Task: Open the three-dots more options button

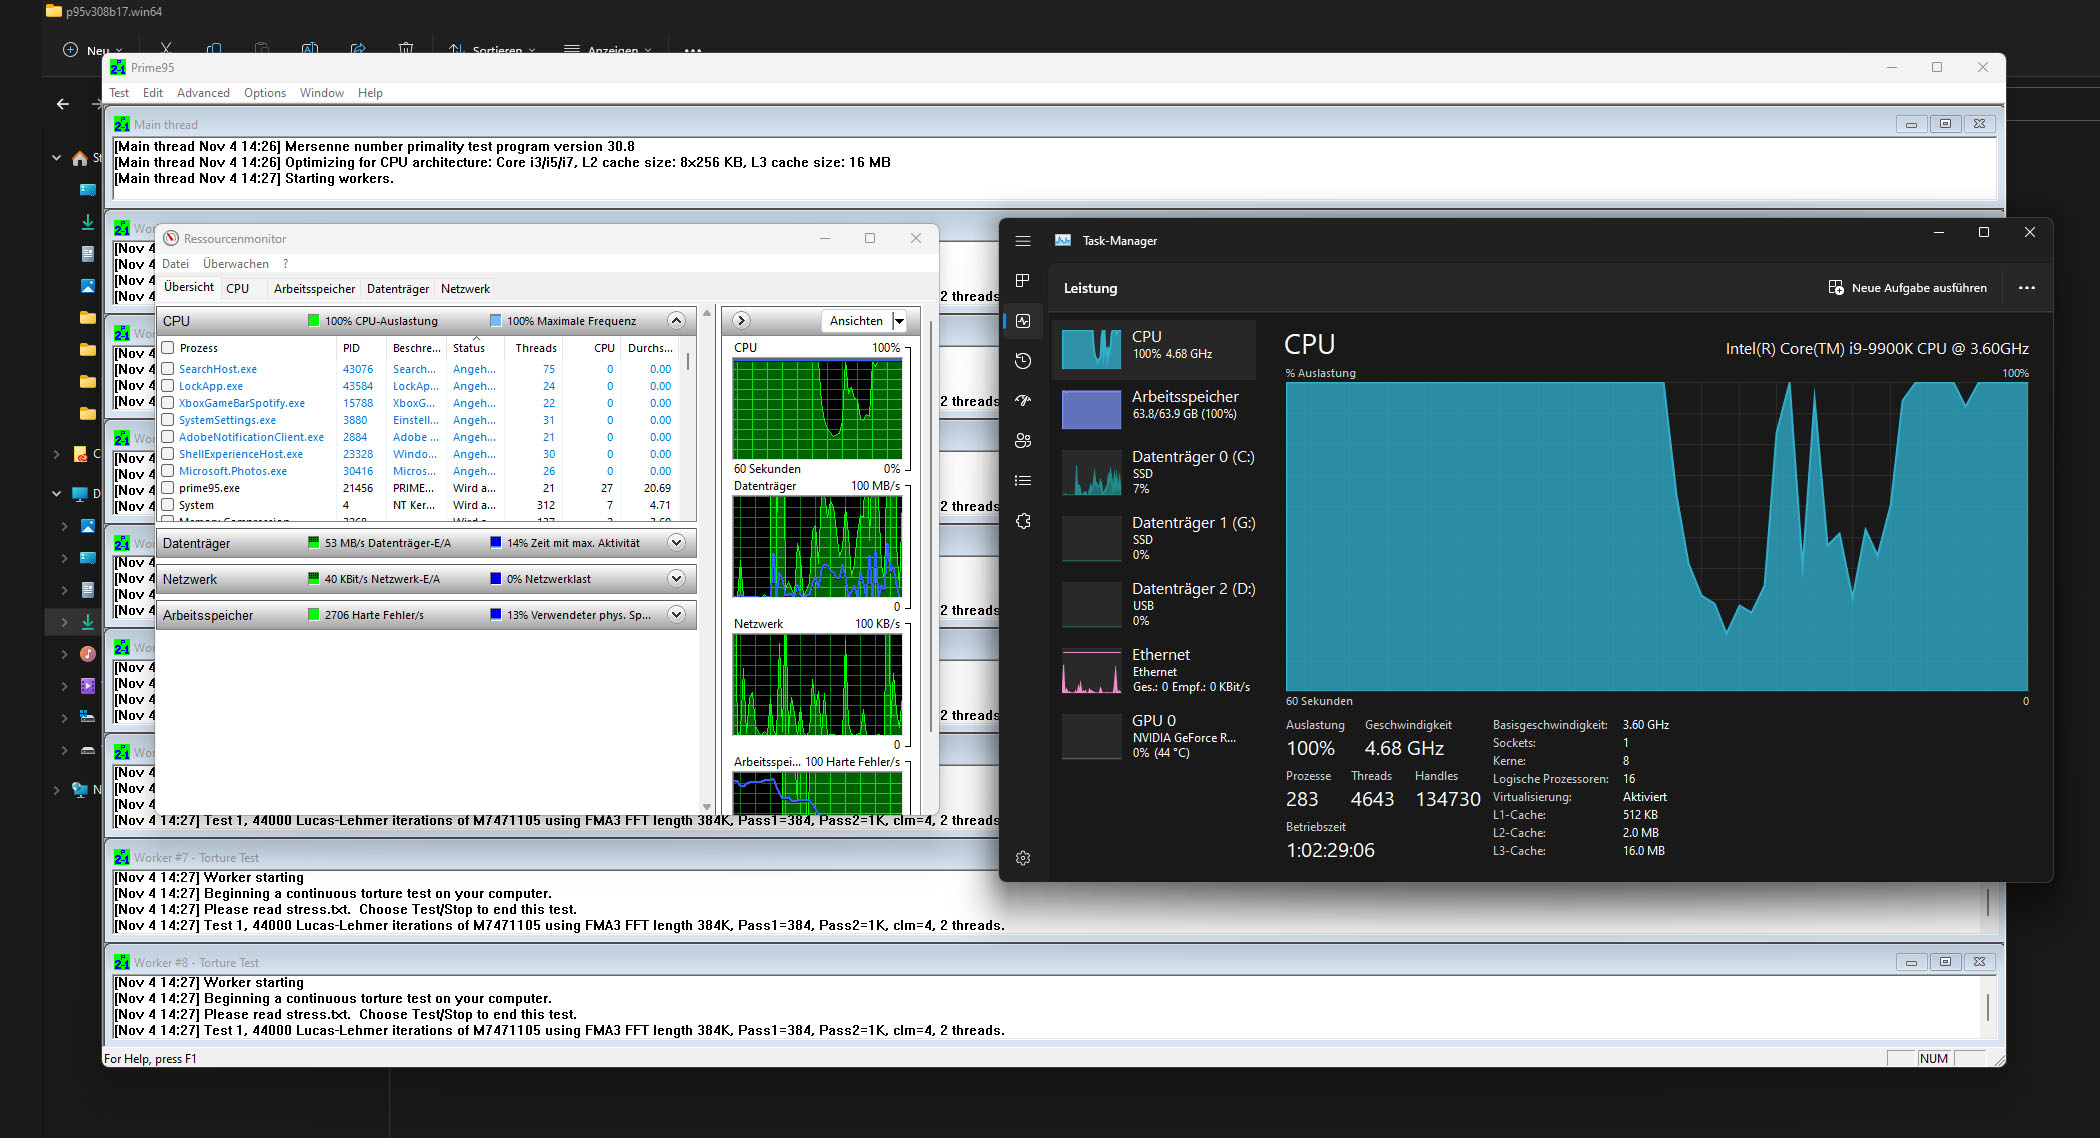Action: [x=2026, y=288]
